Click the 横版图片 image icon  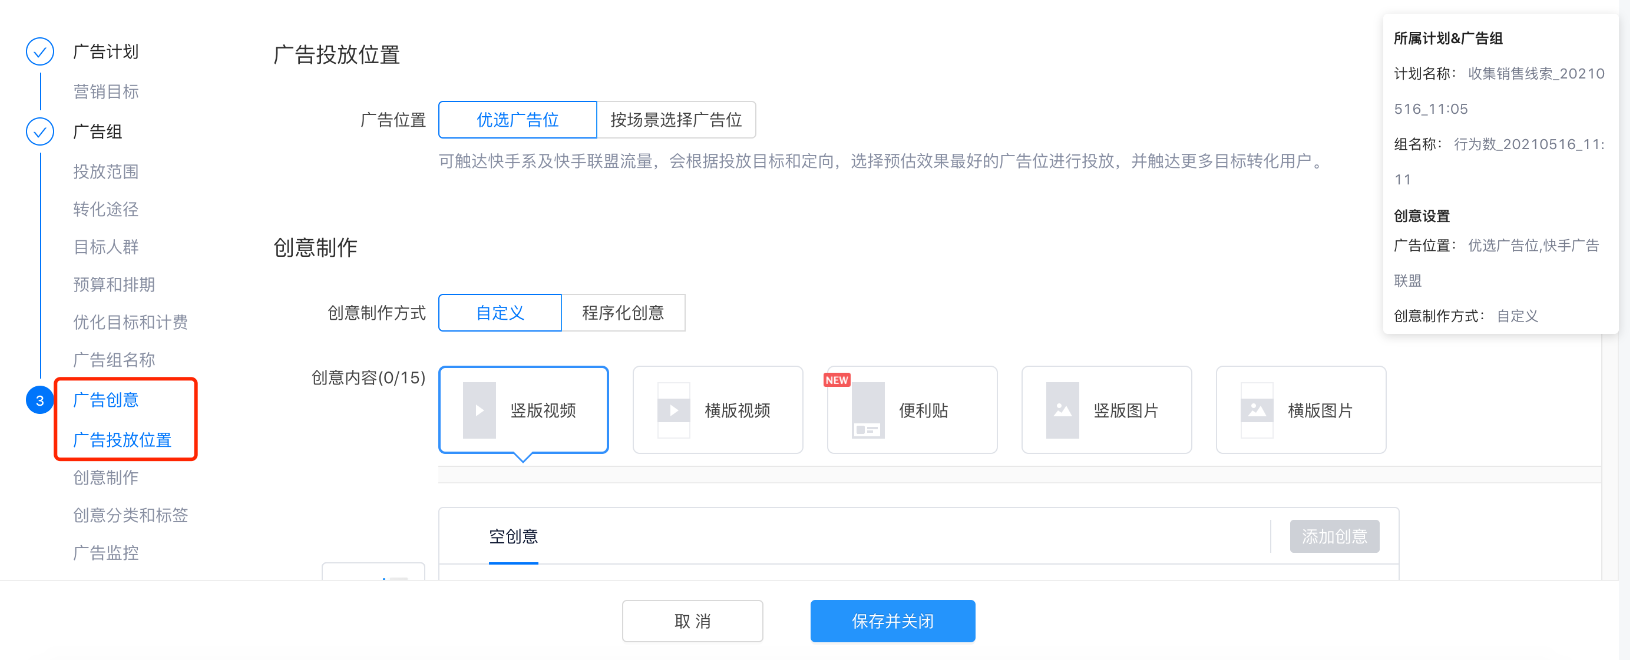pos(1257,410)
